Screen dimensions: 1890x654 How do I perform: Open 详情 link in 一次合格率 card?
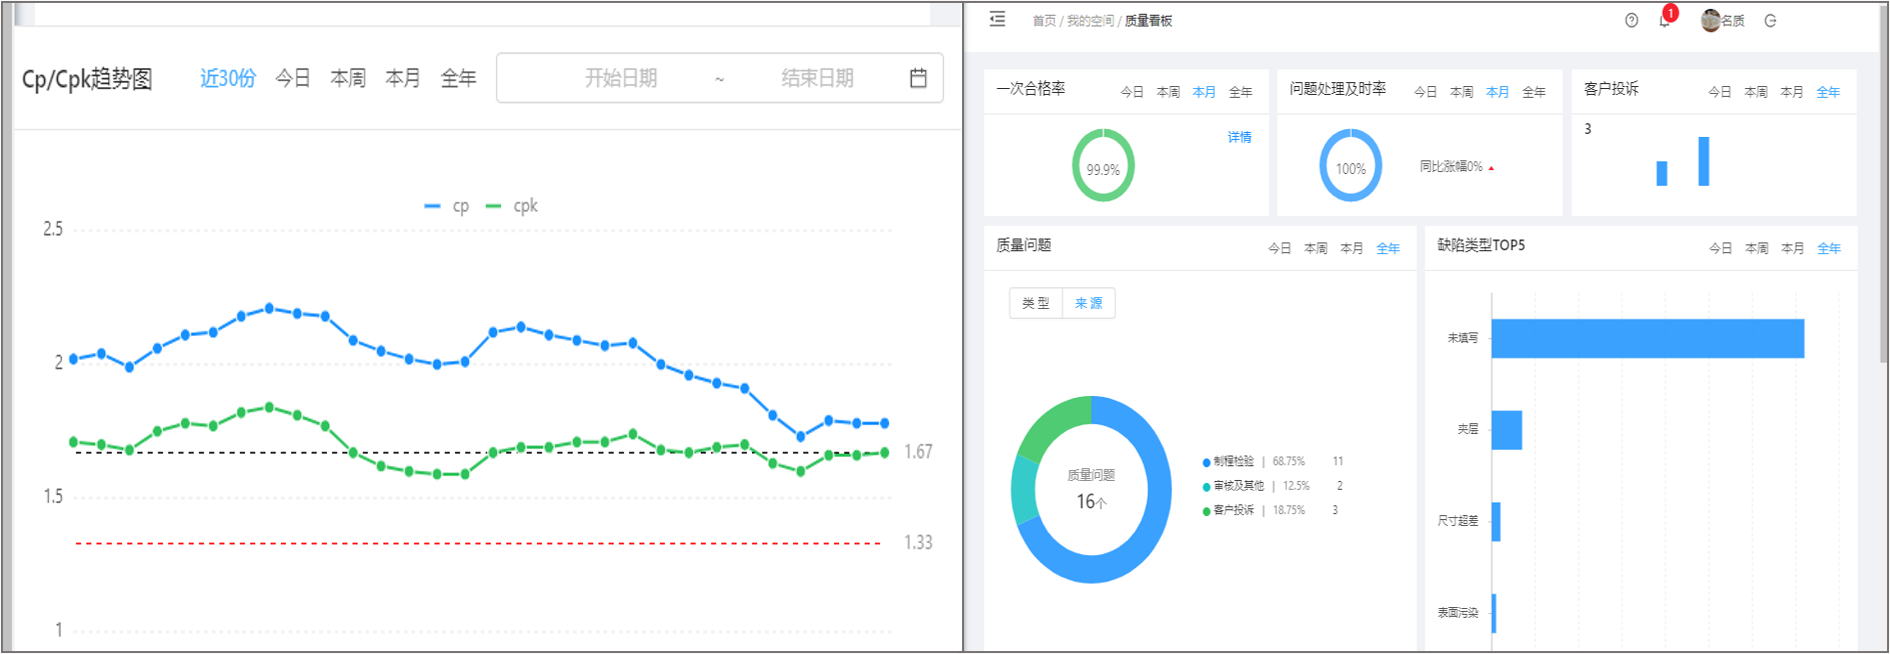coord(1239,137)
